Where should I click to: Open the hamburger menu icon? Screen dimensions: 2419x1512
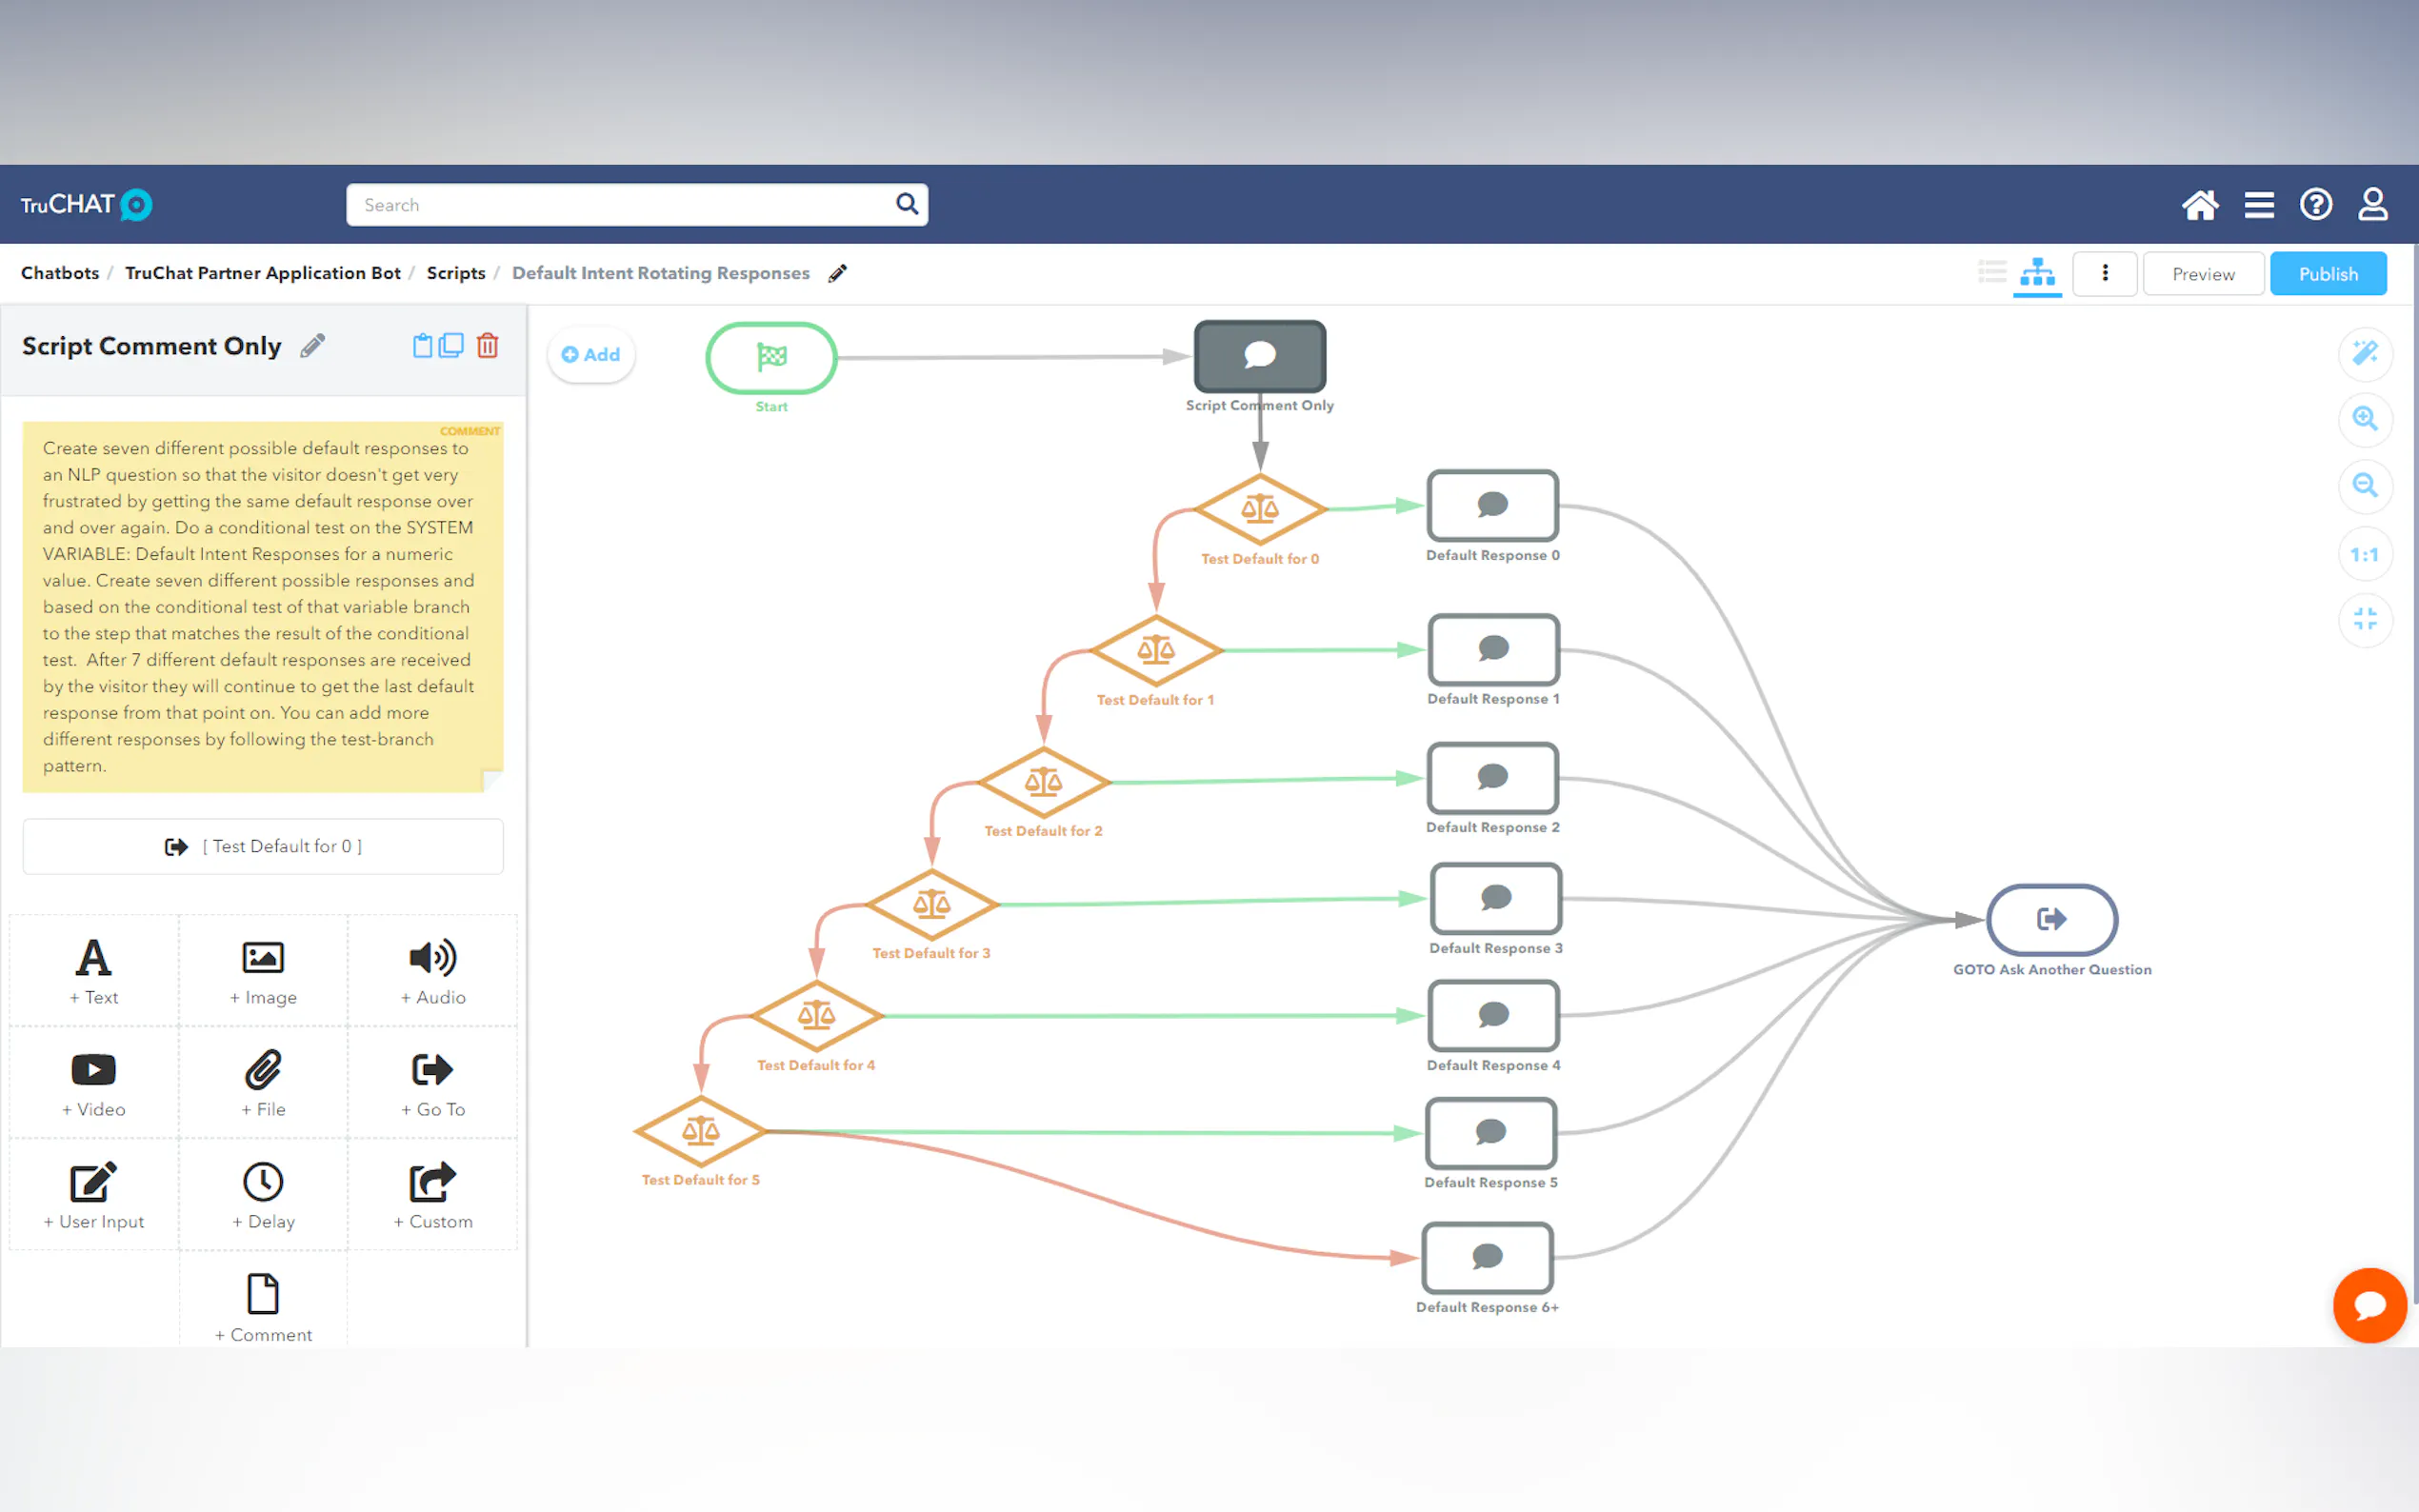coord(2258,205)
